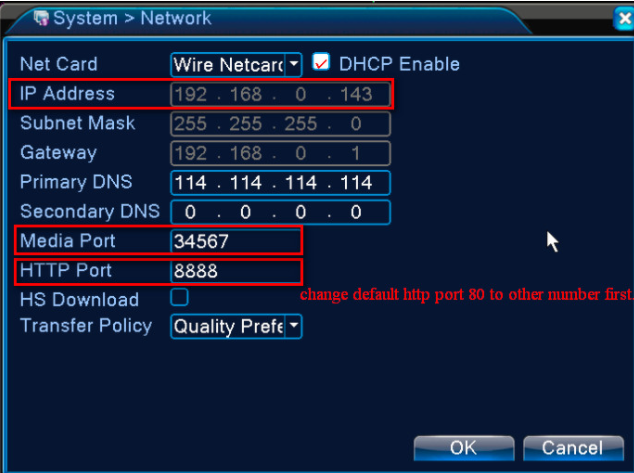Select the Secondary DNS address field
Image resolution: width=634 pixels, height=473 pixels.
pos(281,212)
